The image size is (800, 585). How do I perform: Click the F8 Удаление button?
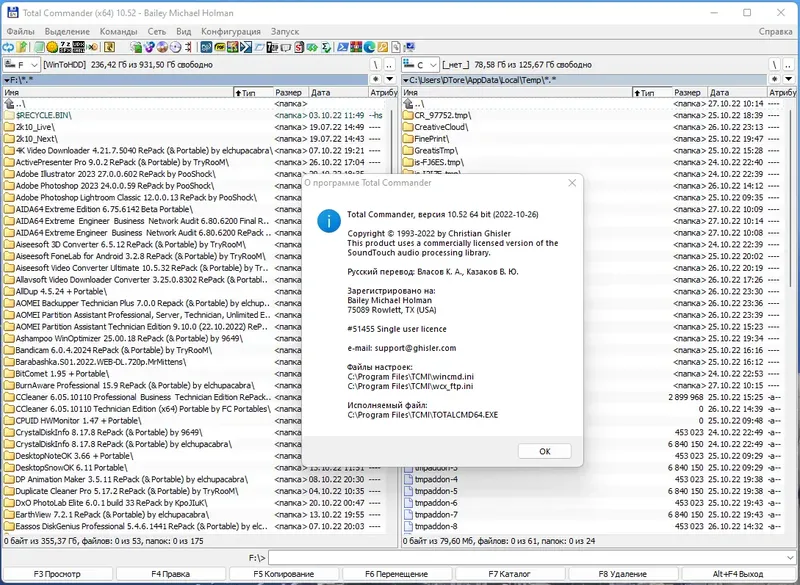click(623, 574)
